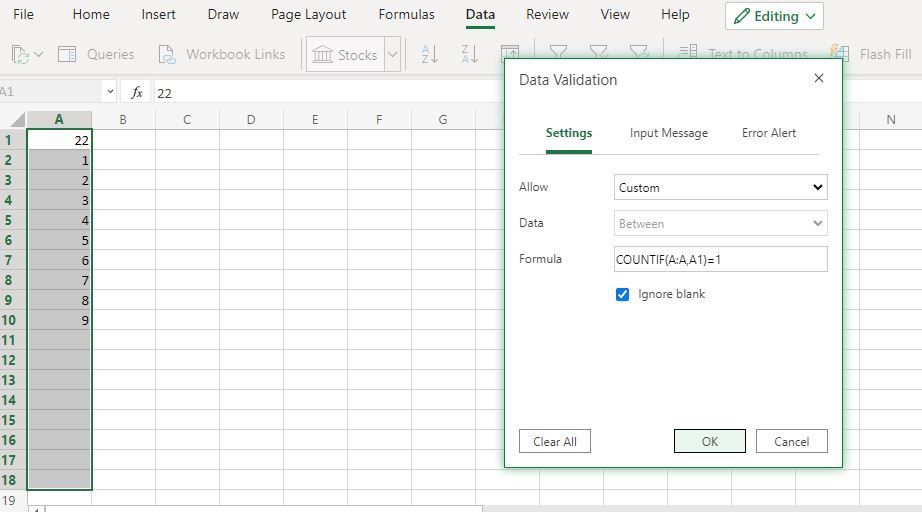Toggle the Ignore blank checkbox
922x512 pixels.
tap(622, 295)
